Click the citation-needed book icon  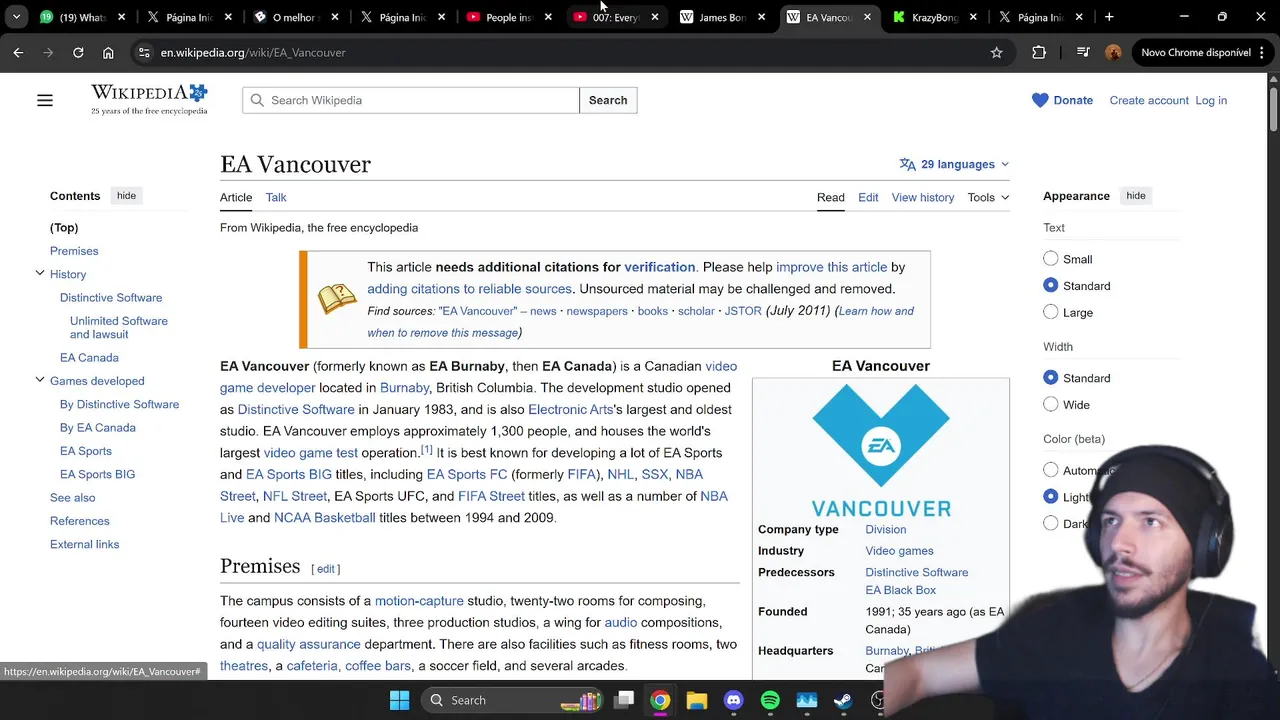coord(337,299)
